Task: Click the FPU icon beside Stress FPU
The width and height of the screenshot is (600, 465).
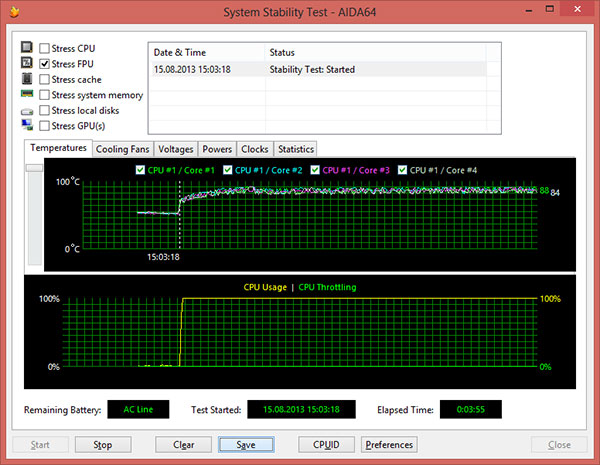Action: (26, 62)
